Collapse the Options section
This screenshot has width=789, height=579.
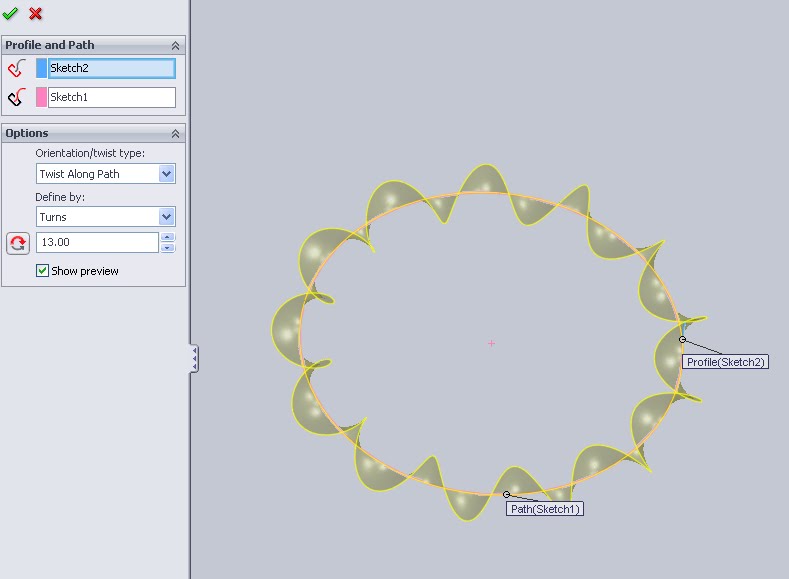(x=175, y=133)
